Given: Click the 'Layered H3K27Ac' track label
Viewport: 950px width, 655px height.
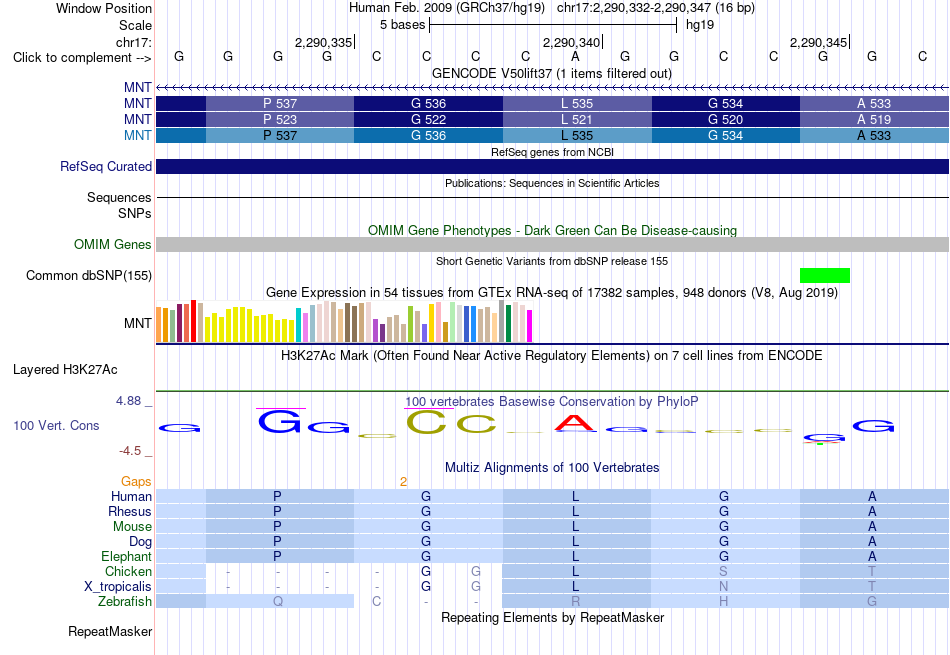Looking at the screenshot, I should point(65,370).
